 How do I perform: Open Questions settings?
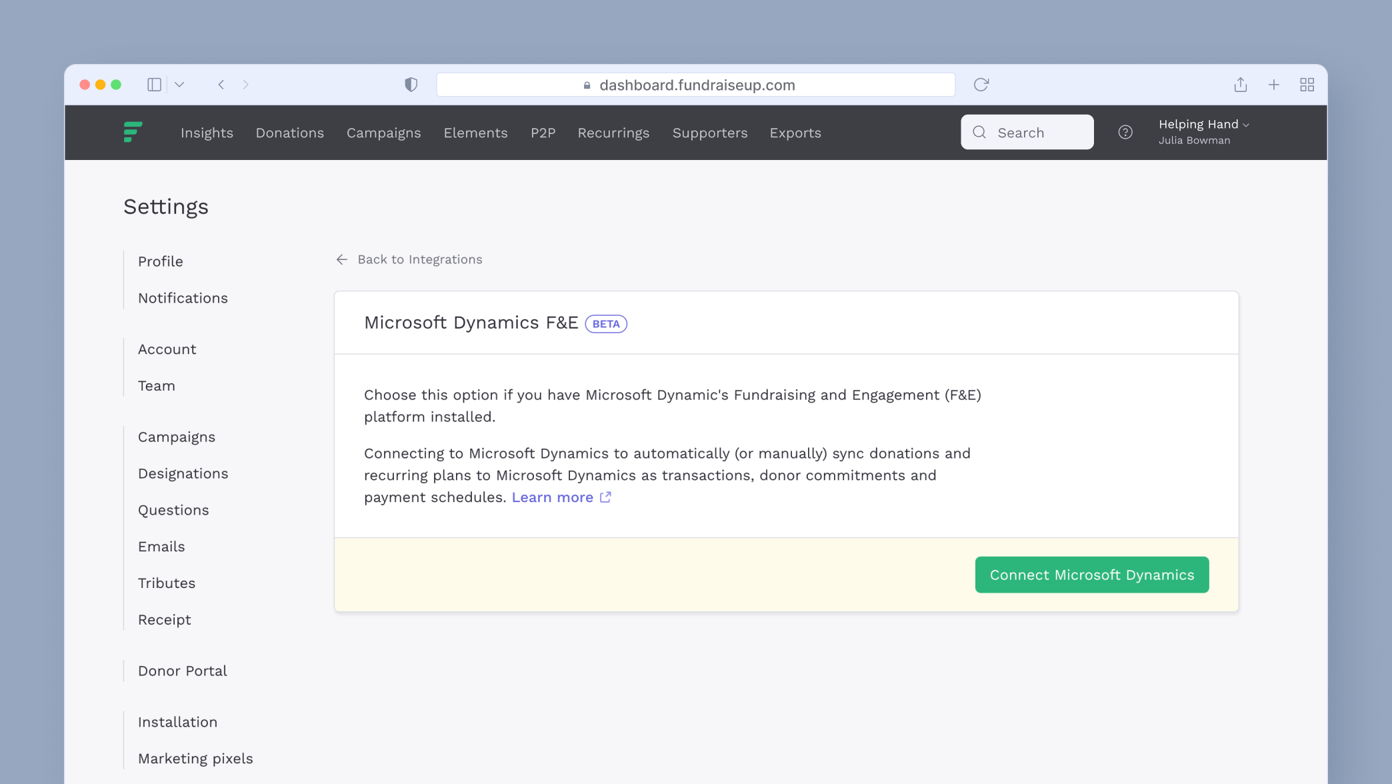tap(174, 510)
